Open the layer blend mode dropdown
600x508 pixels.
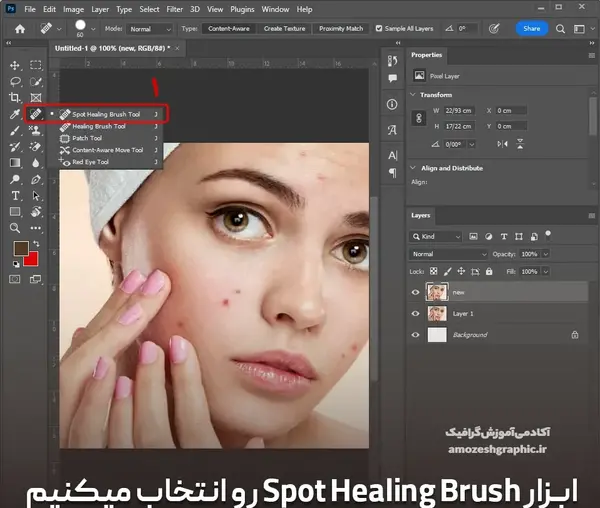click(x=449, y=254)
